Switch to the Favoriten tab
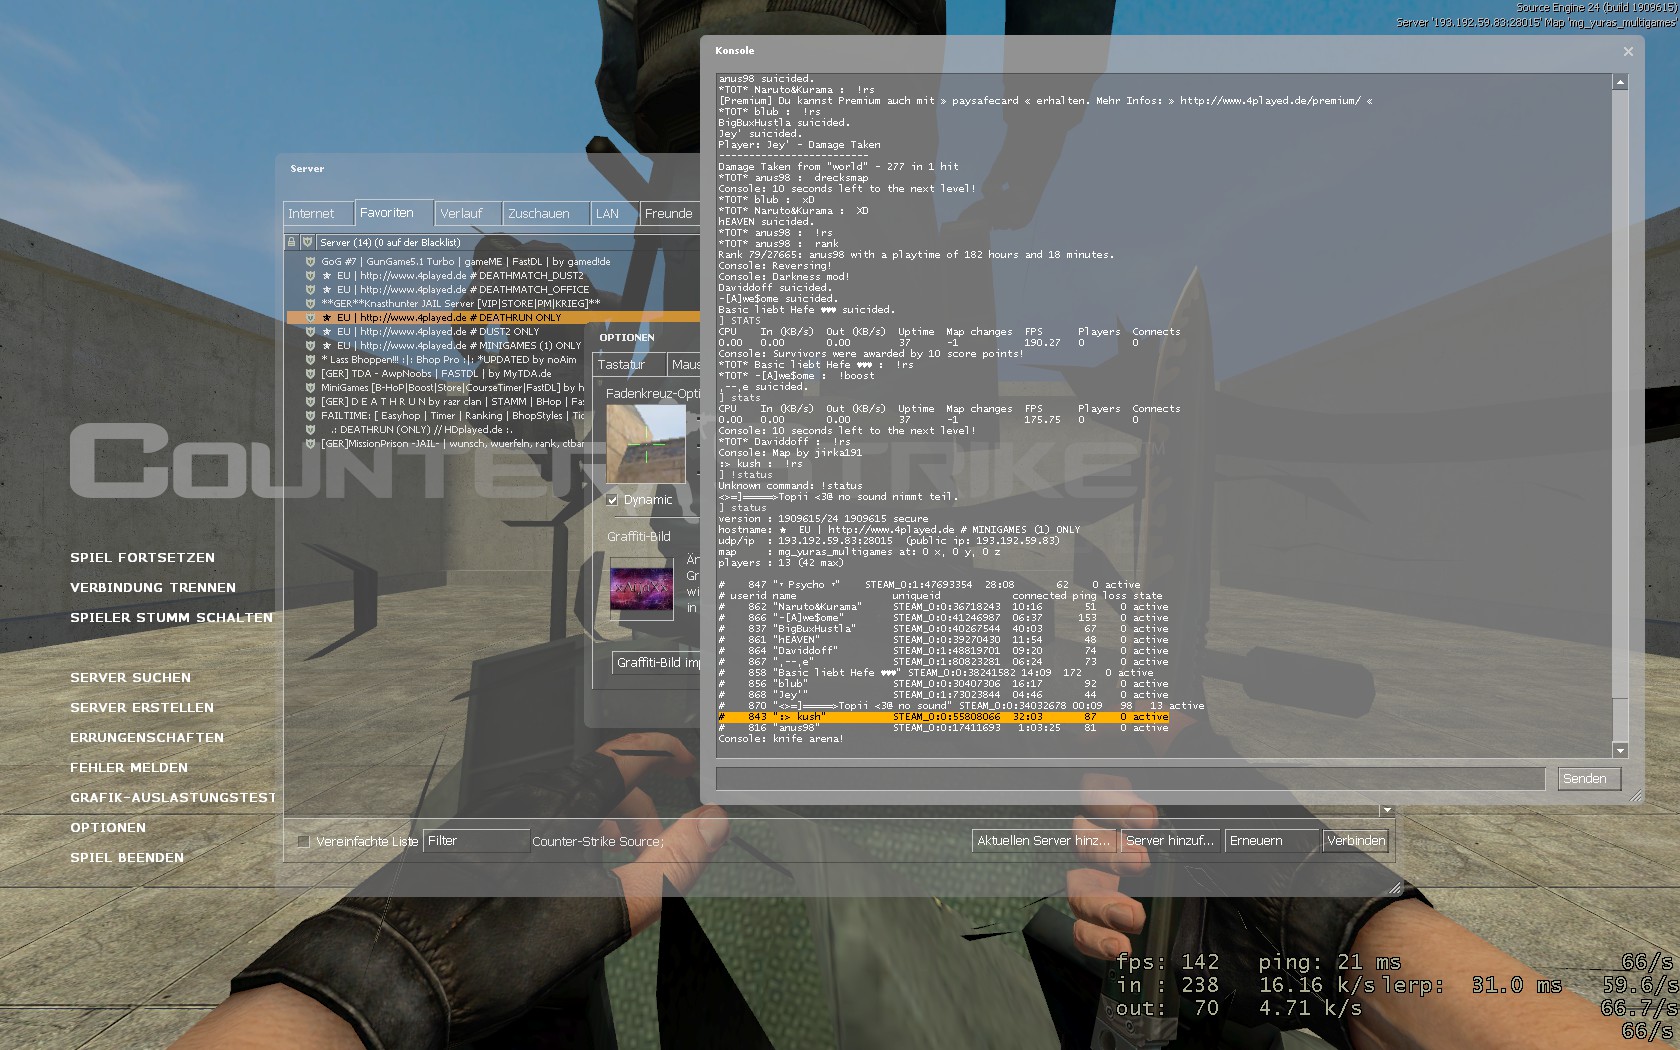Viewport: 1680px width, 1050px height. (x=394, y=213)
